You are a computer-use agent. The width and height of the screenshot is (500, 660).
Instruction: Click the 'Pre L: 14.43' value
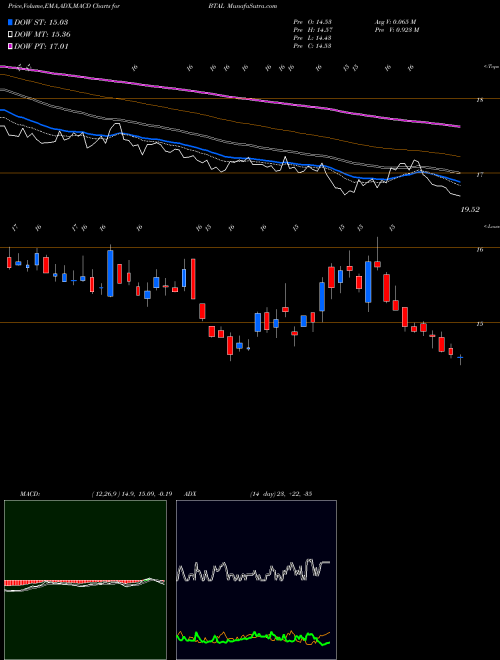312,38
